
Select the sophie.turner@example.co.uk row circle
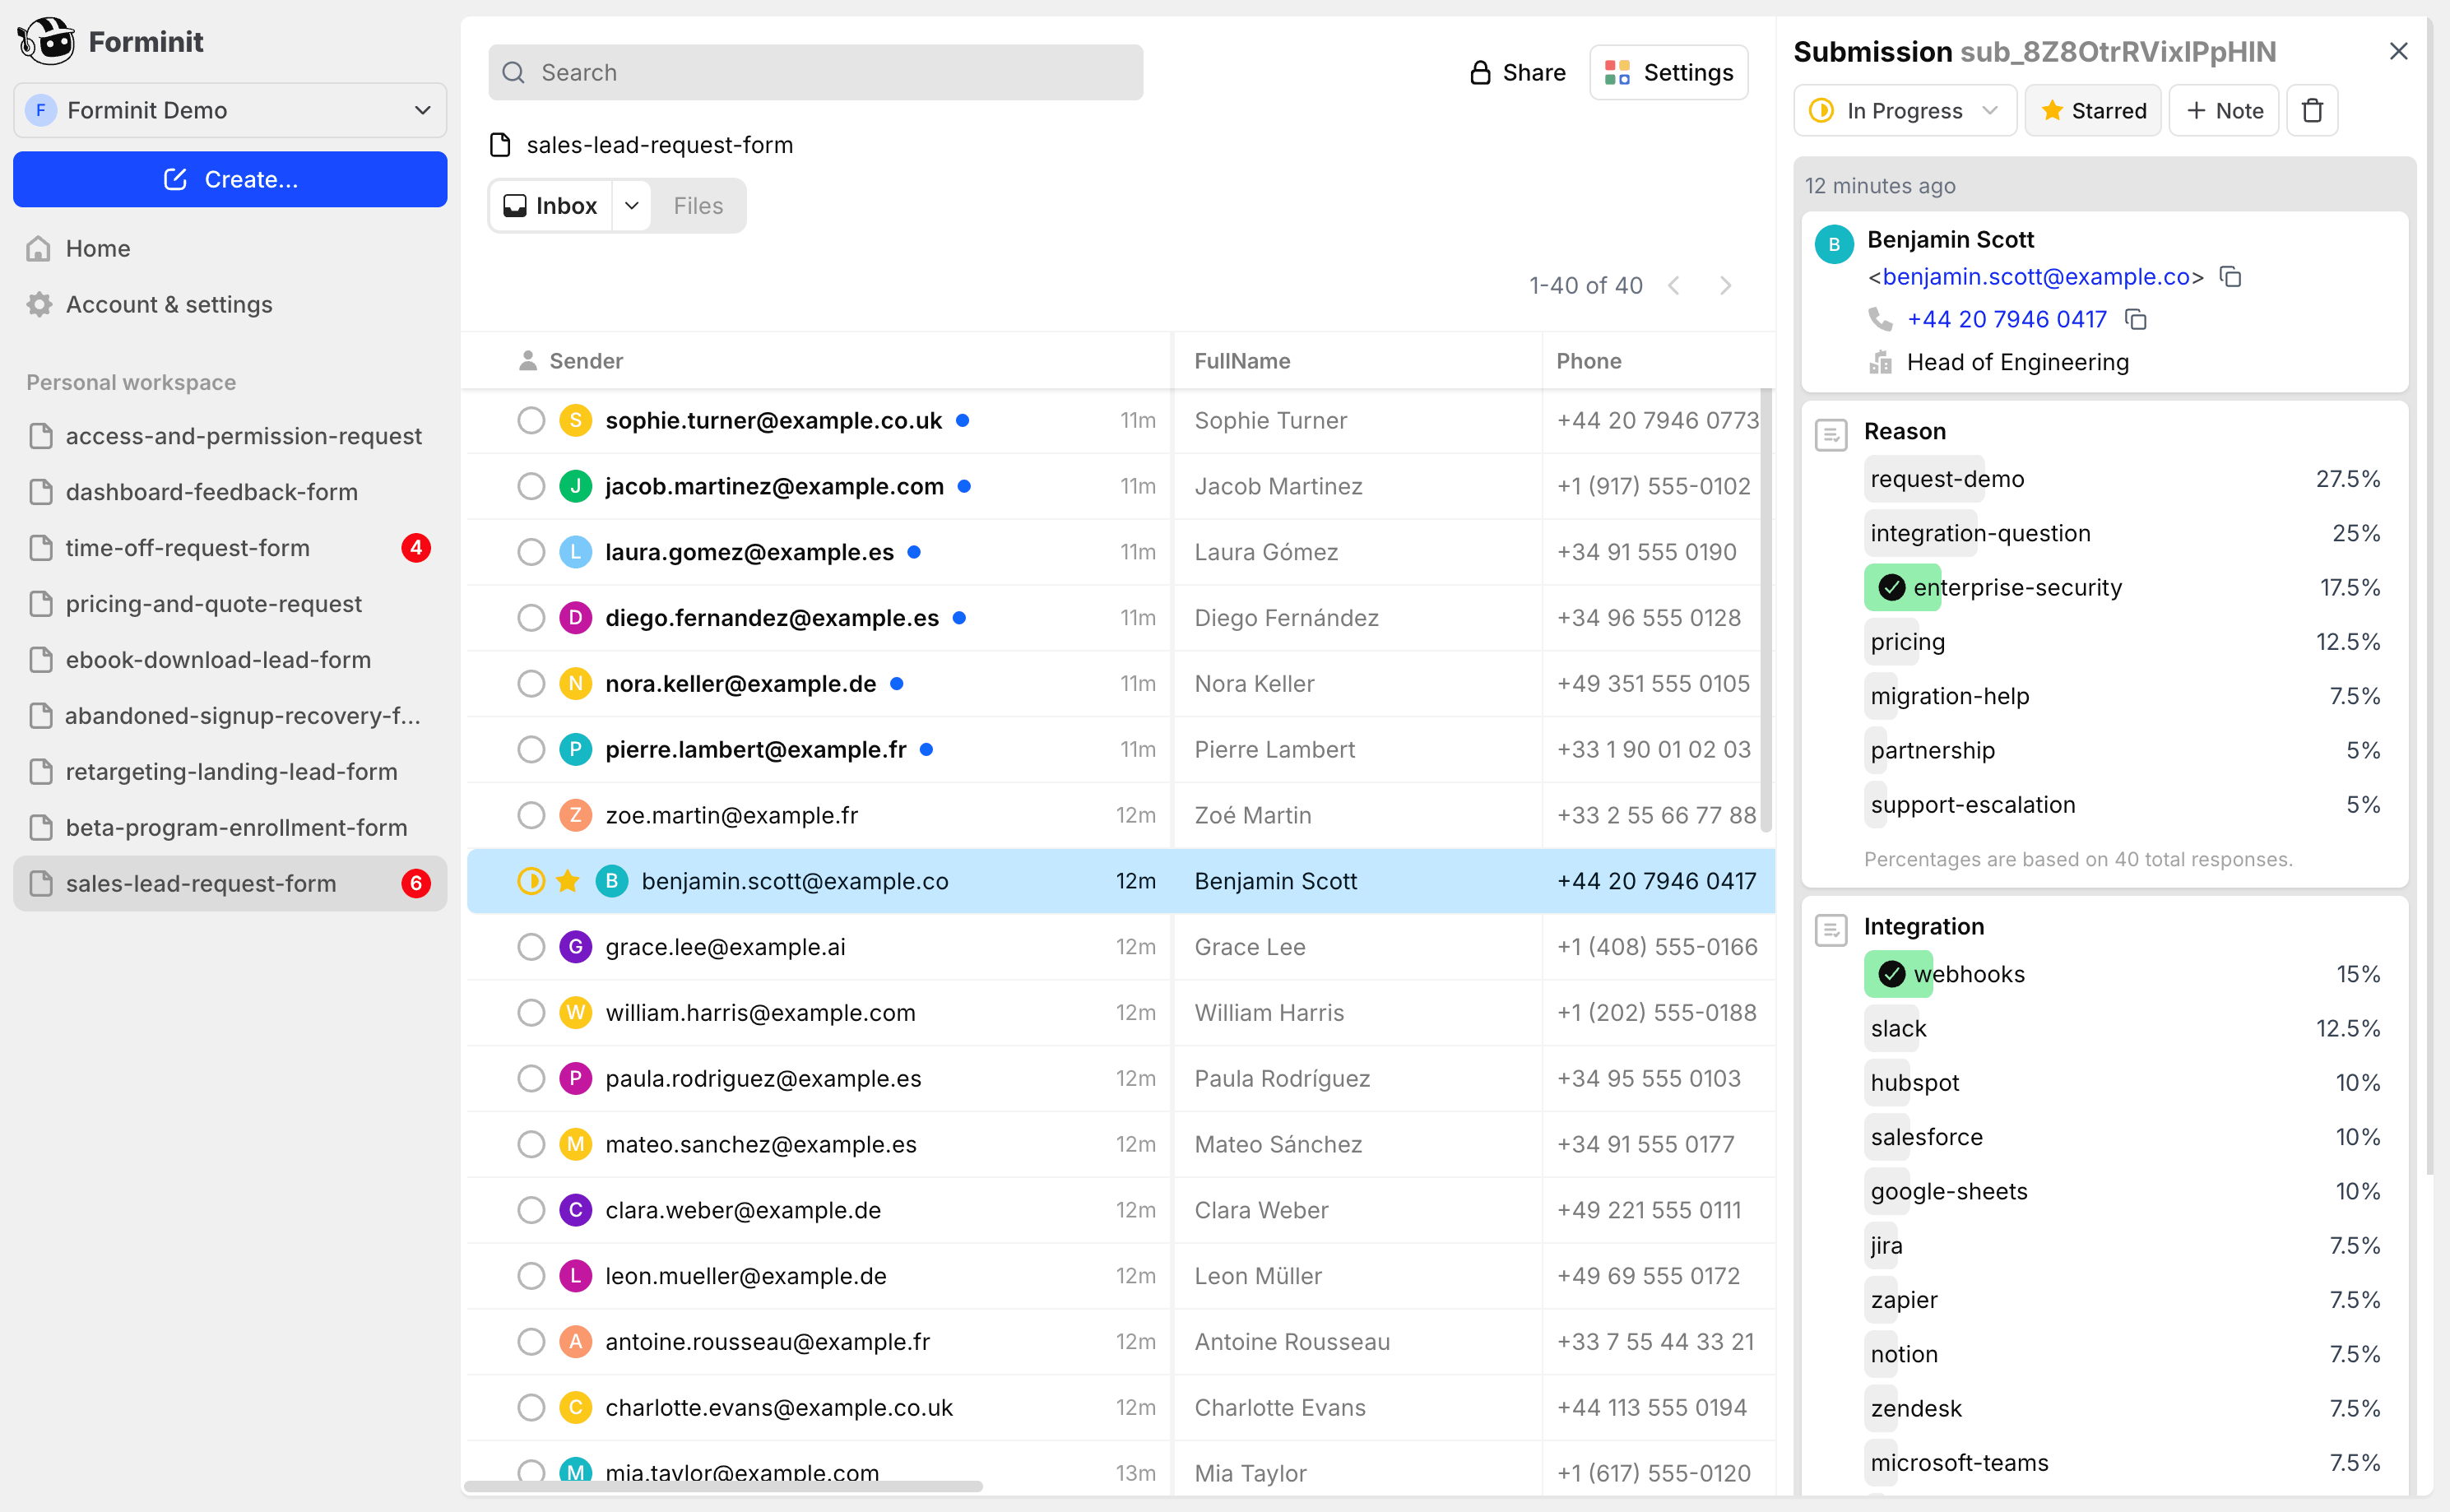531,421
